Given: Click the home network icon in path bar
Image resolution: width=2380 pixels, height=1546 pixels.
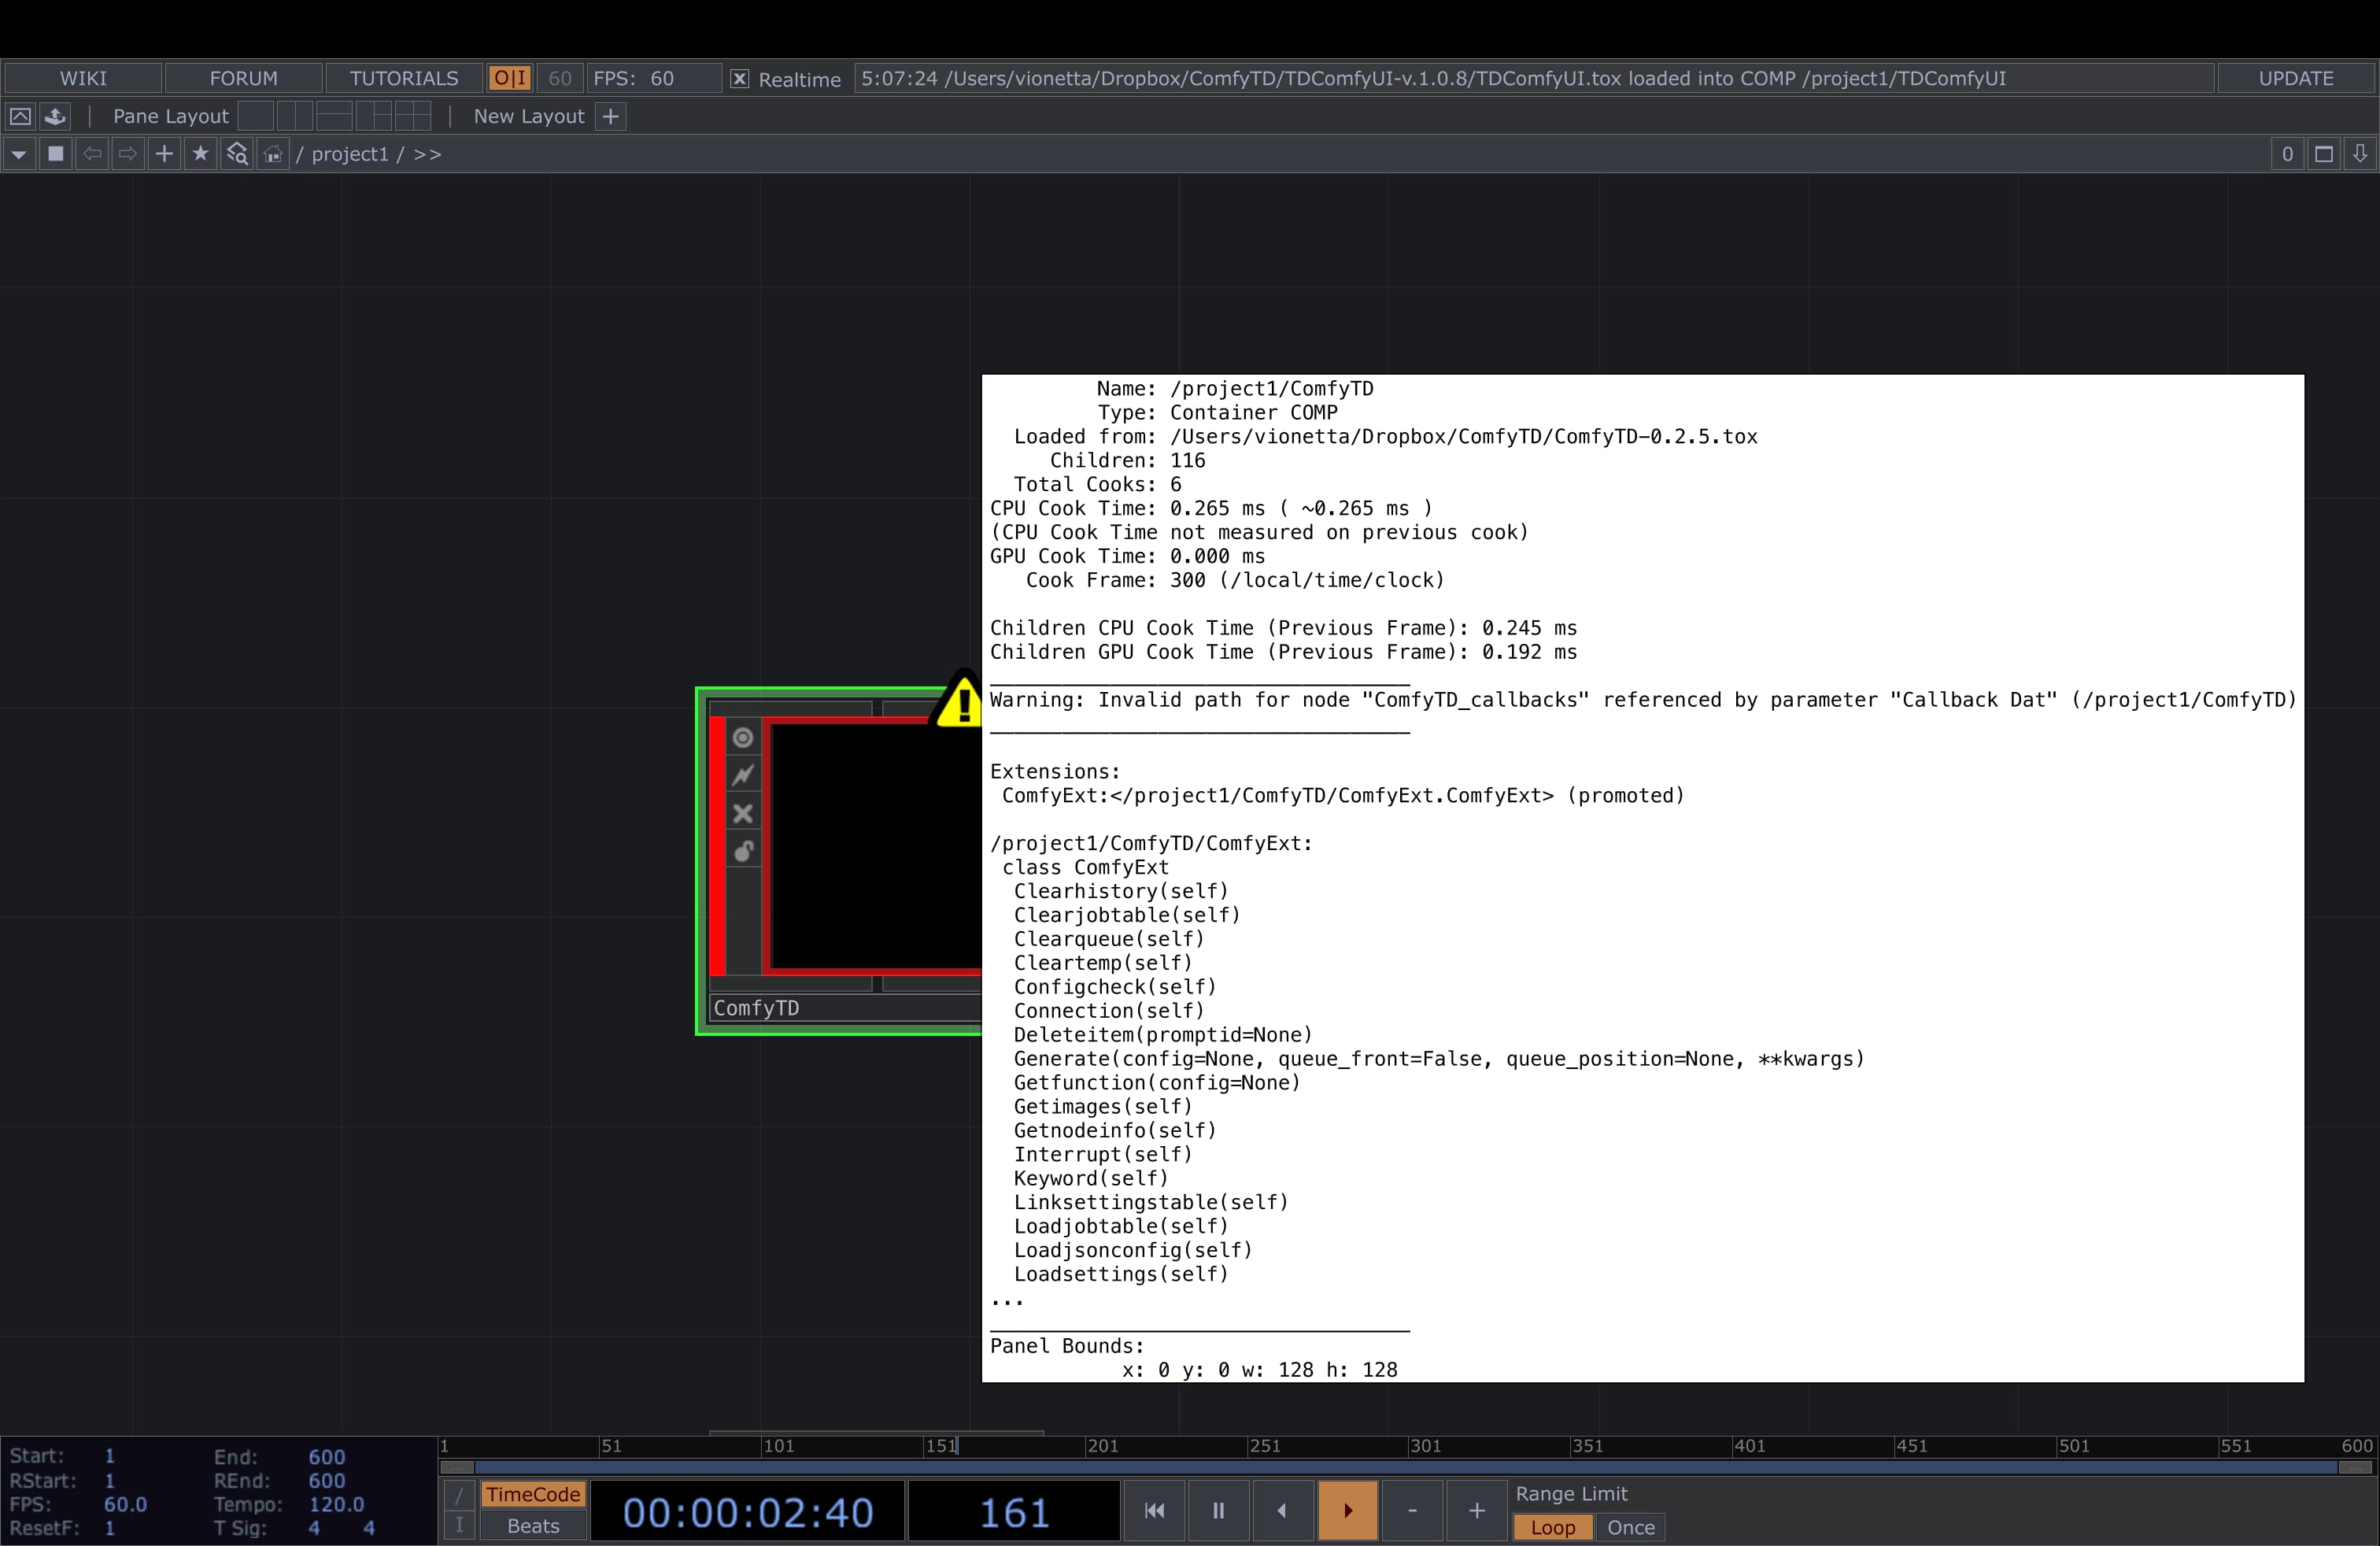Looking at the screenshot, I should (273, 154).
